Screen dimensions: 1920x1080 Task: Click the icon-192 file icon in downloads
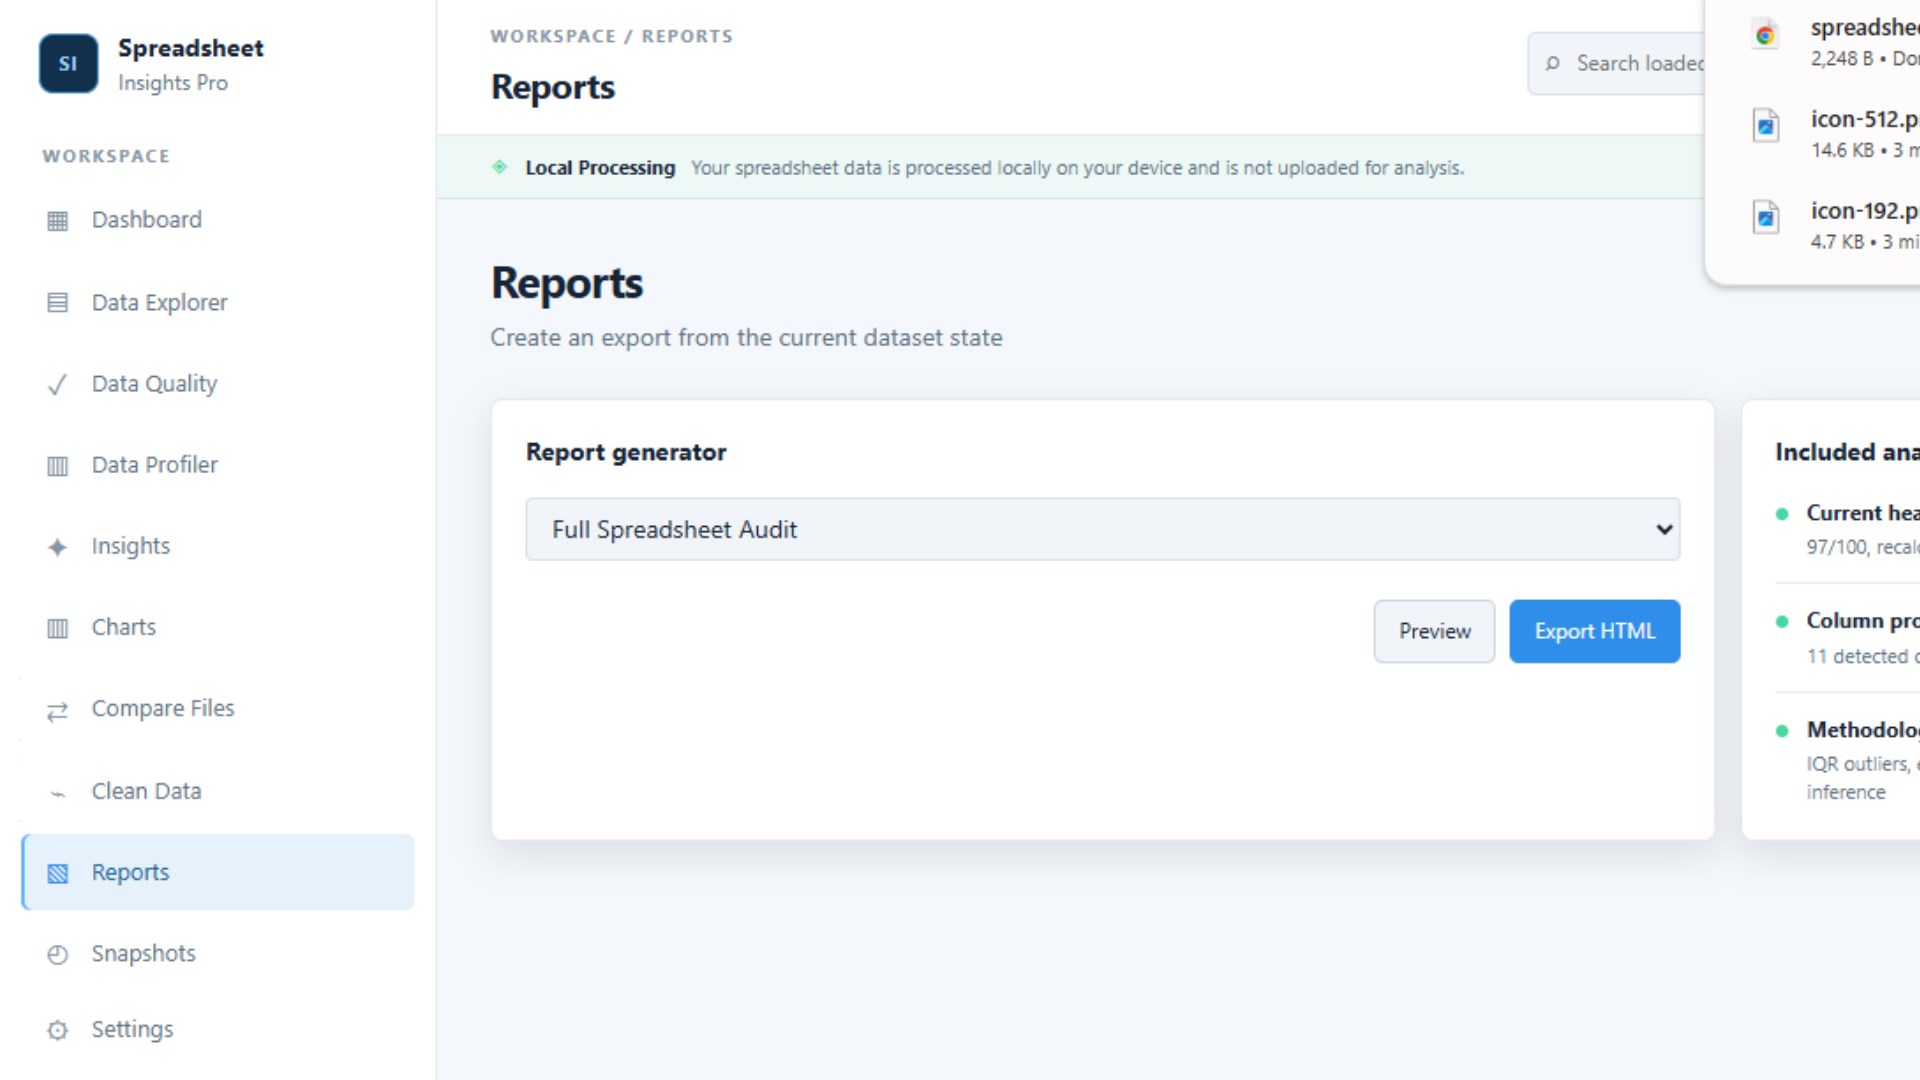point(1766,218)
